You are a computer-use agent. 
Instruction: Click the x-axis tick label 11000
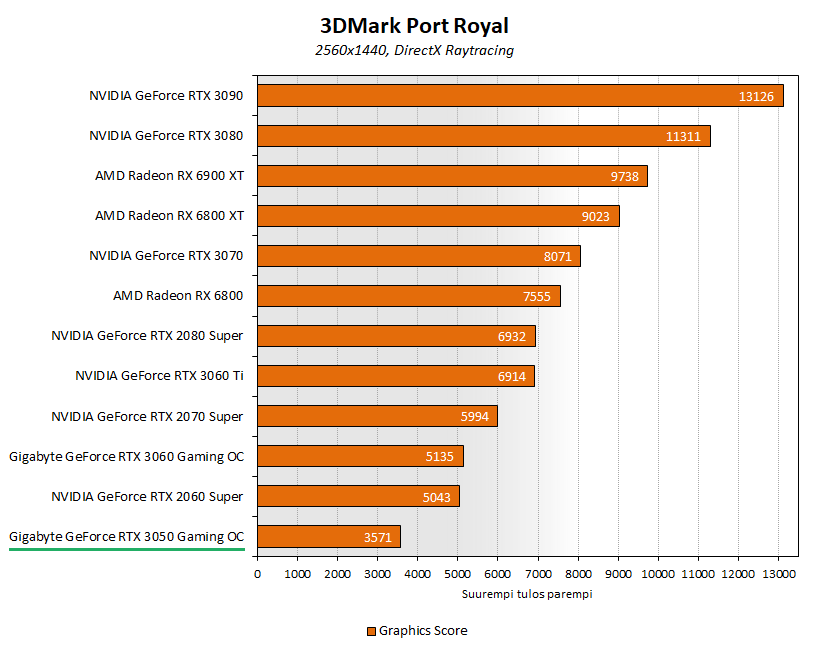(698, 574)
